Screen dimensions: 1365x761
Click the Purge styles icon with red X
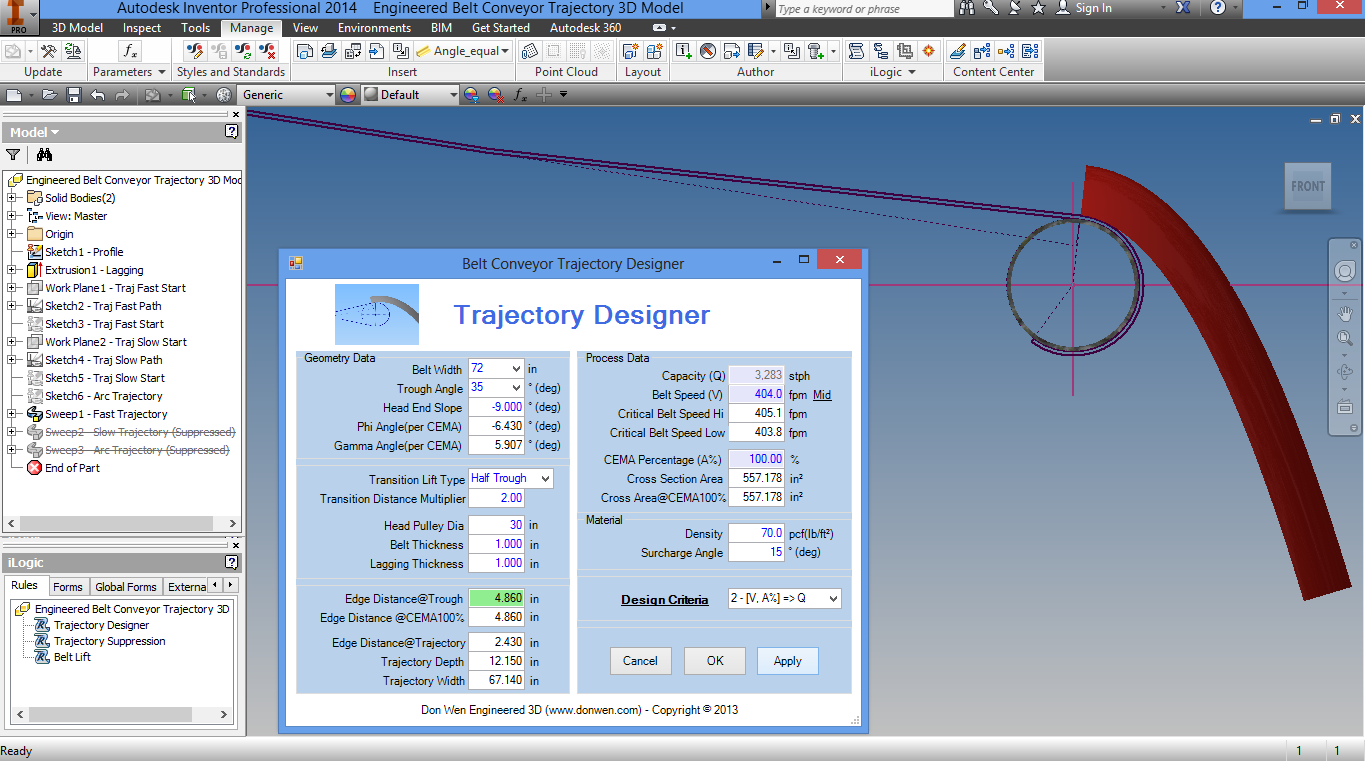(267, 51)
